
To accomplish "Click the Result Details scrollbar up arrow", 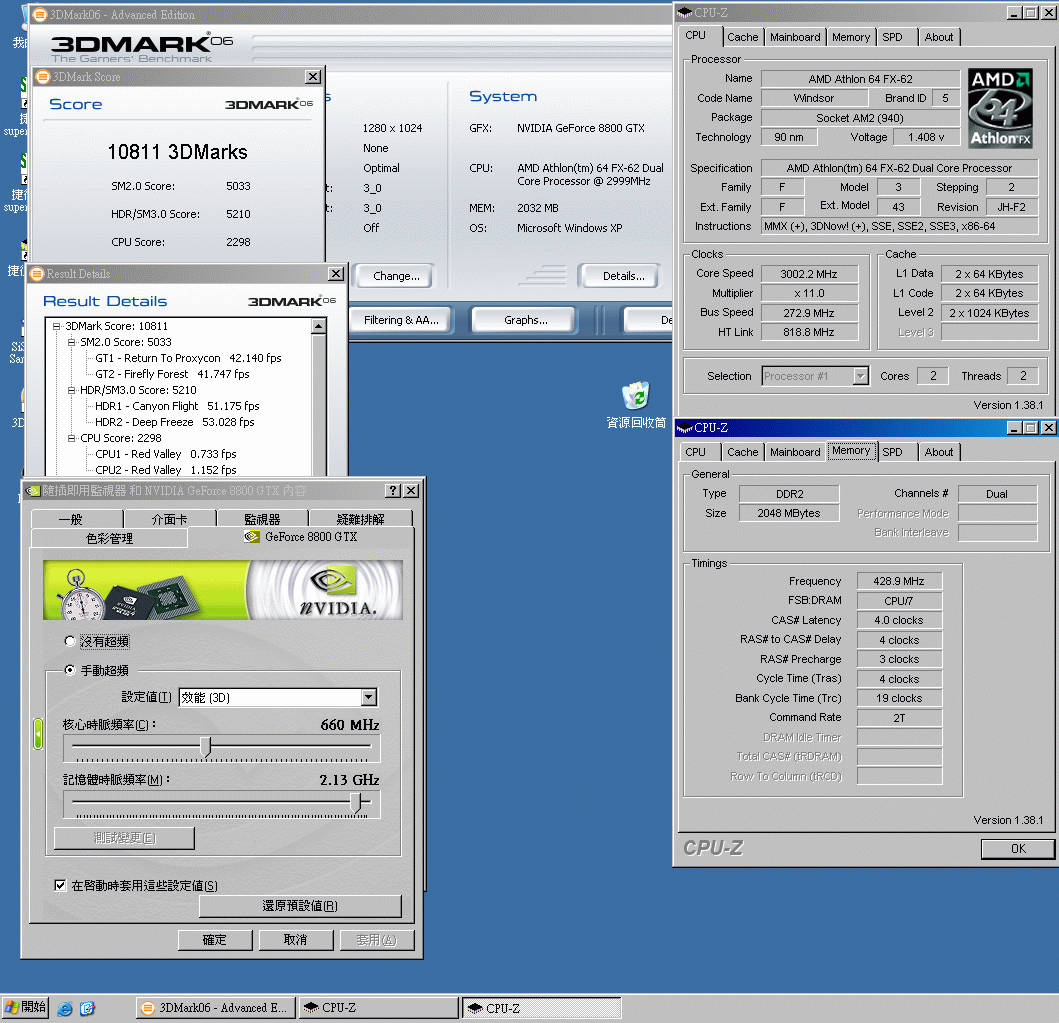I will (319, 326).
